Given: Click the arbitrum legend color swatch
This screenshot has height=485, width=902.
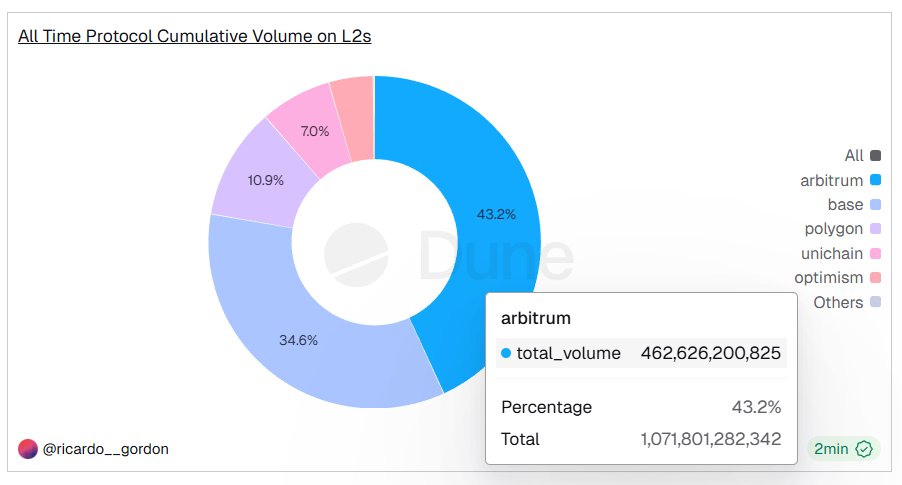Looking at the screenshot, I should point(876,180).
